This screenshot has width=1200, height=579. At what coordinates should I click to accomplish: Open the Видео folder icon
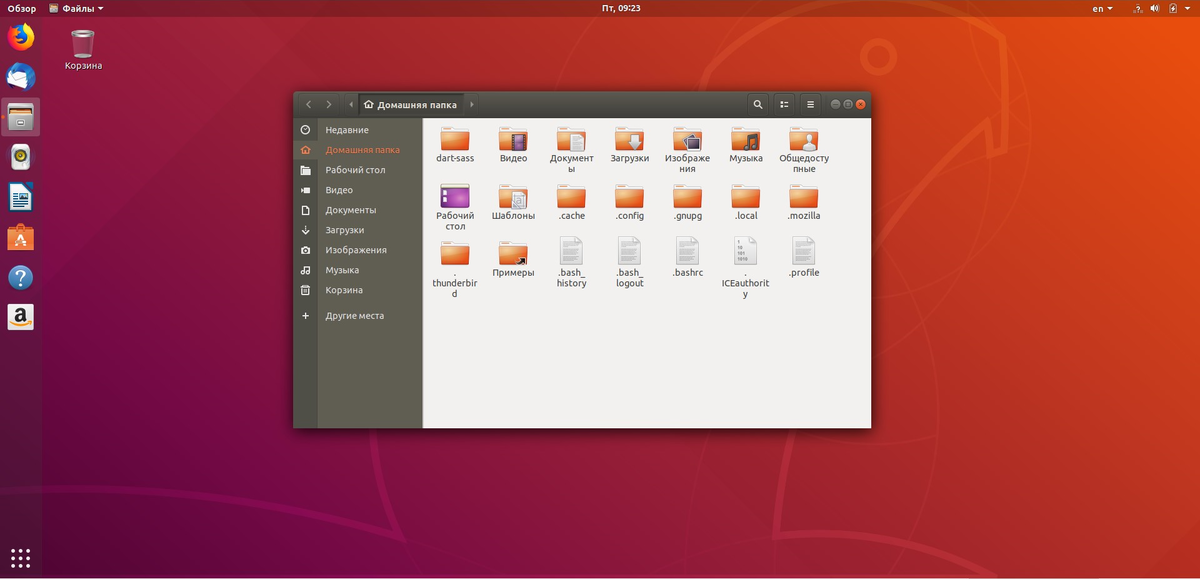513,140
